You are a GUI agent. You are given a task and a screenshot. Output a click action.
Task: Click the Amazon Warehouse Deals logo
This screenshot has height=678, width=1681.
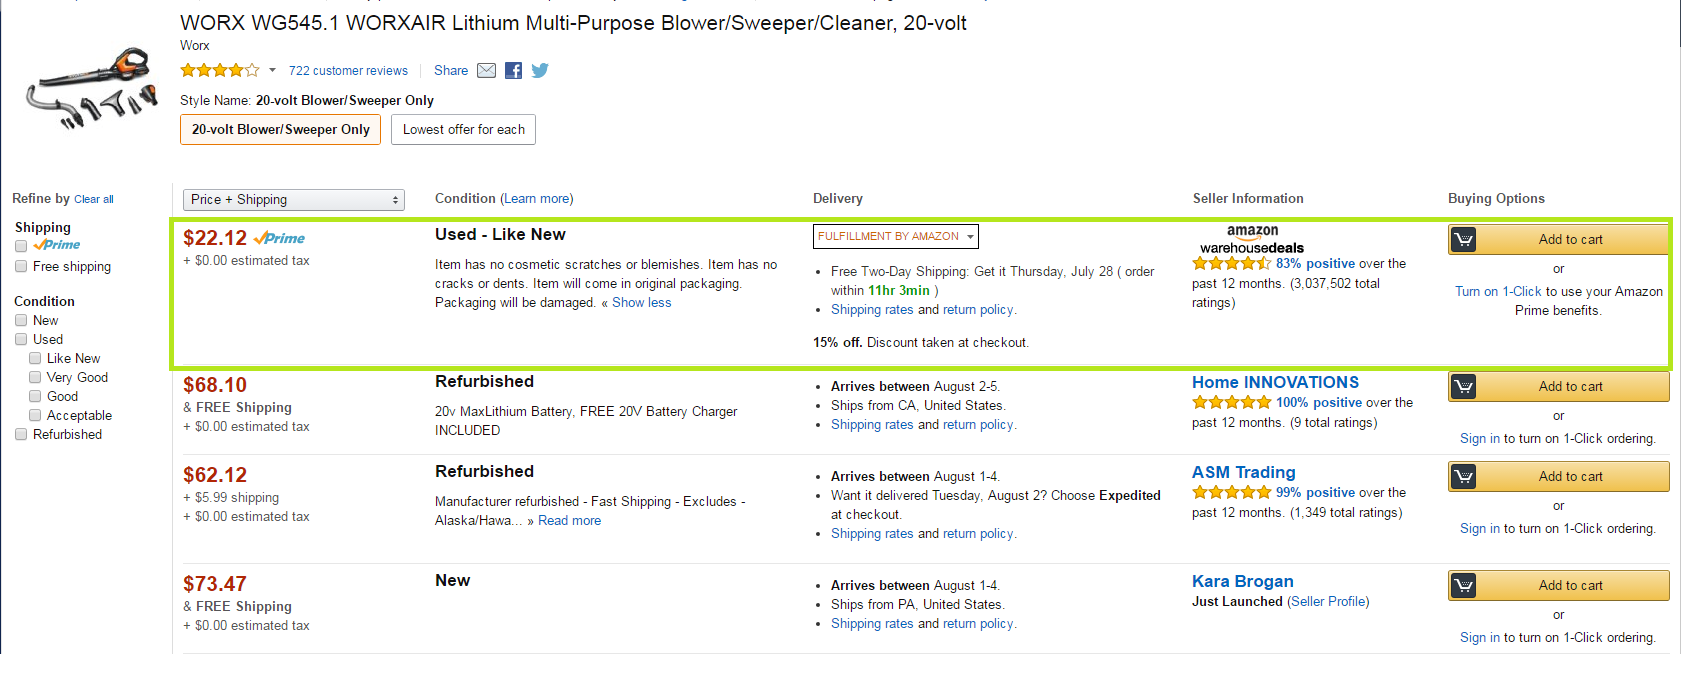pos(1252,239)
